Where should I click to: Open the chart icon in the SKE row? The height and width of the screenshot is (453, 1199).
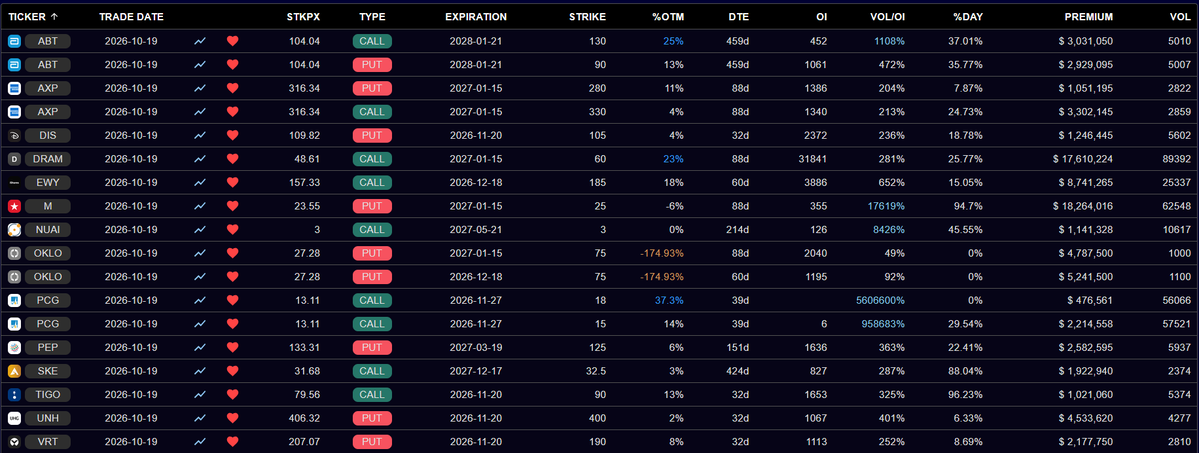click(200, 371)
